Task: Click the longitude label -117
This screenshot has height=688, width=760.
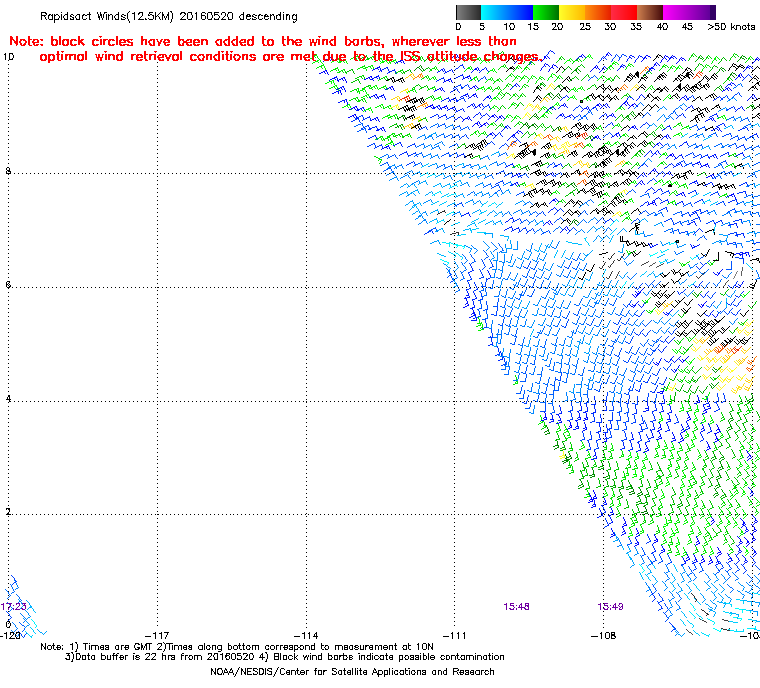Action: coord(157,636)
